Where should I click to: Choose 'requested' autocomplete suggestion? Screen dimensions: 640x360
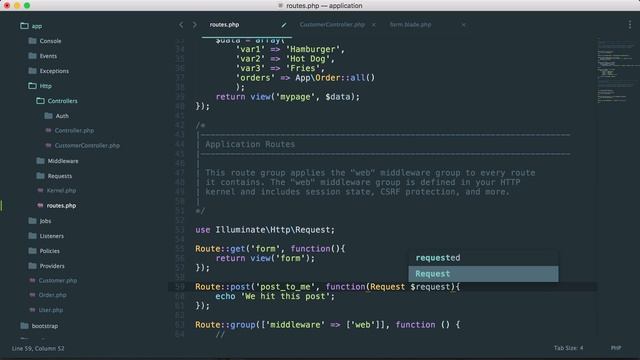pyautogui.click(x=483, y=258)
